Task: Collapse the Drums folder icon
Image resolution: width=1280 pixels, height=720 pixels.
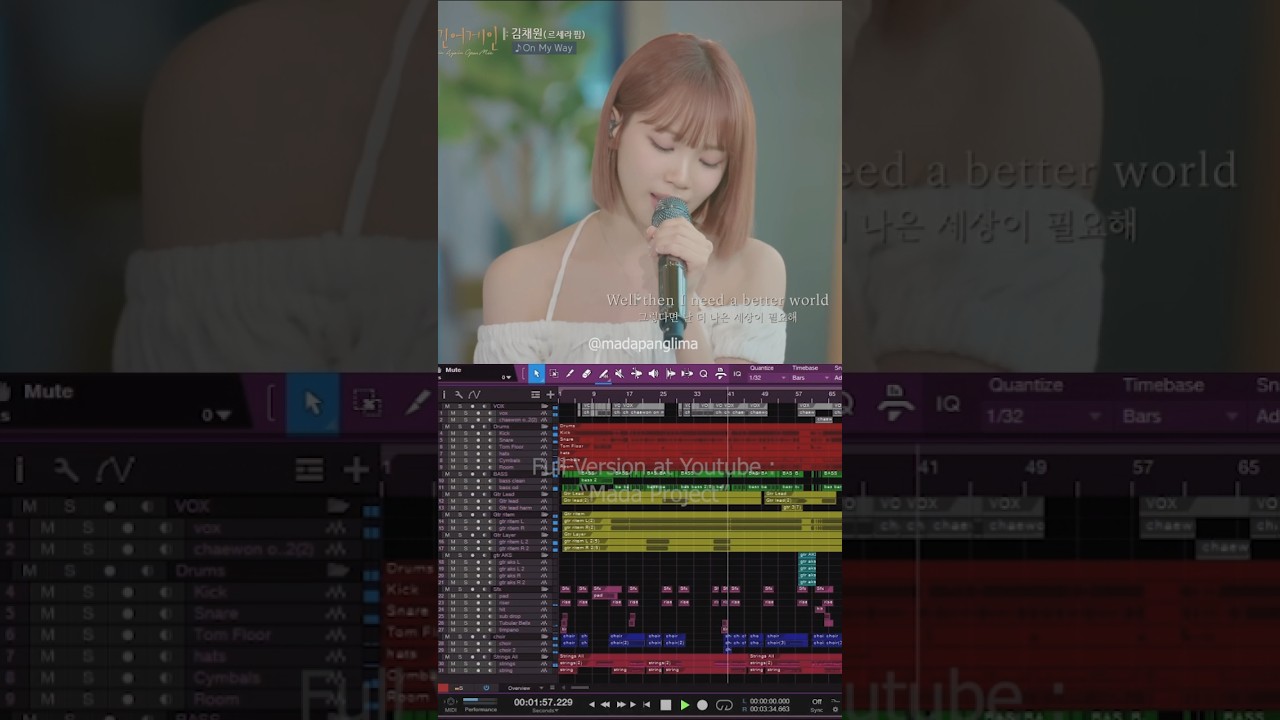Action: click(545, 426)
